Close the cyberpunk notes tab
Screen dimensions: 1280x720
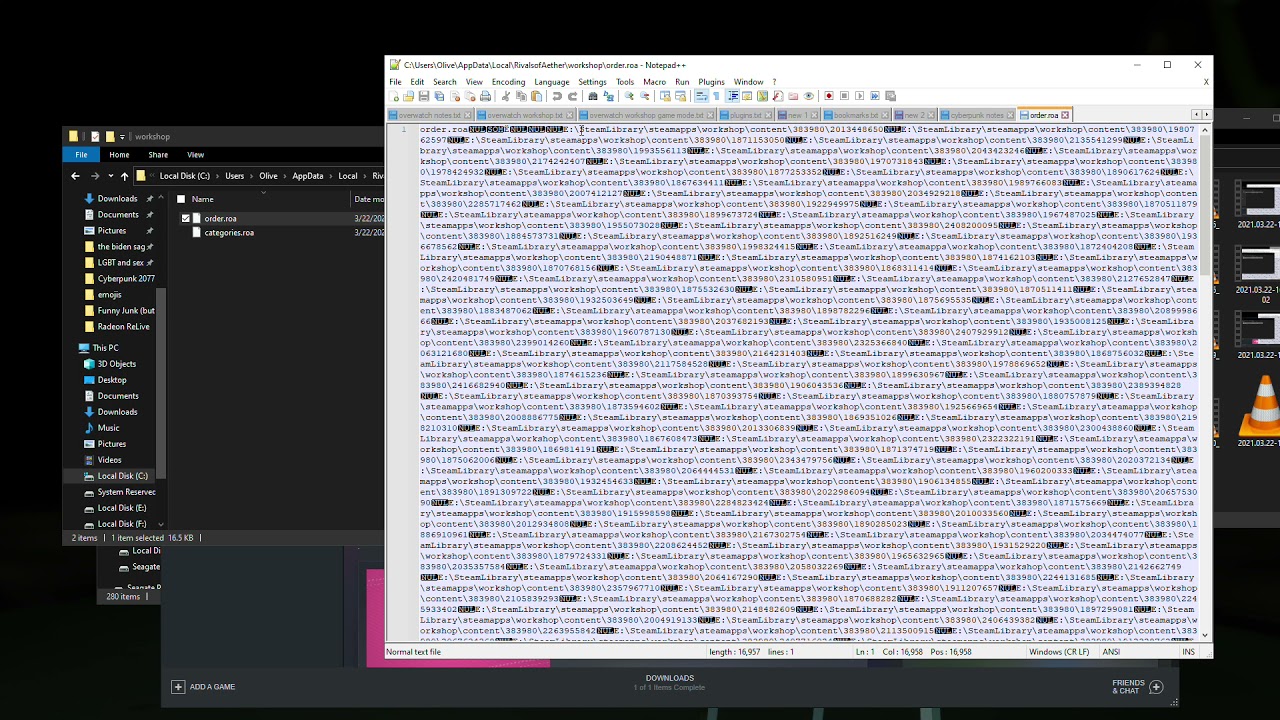(1010, 115)
